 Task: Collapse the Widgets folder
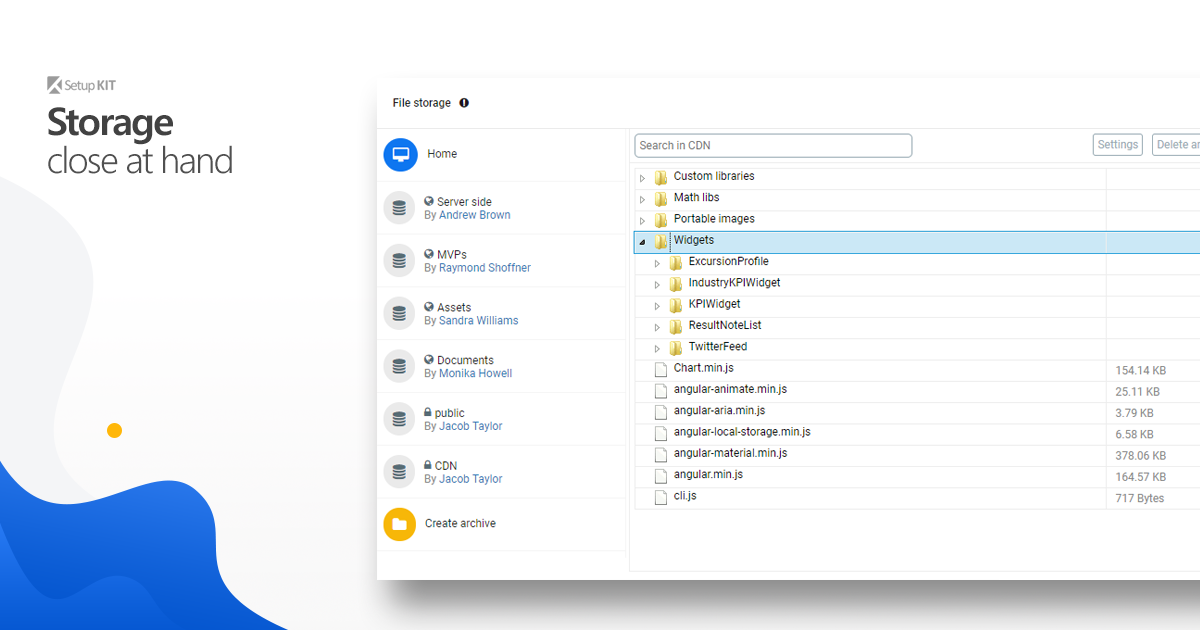click(x=642, y=242)
